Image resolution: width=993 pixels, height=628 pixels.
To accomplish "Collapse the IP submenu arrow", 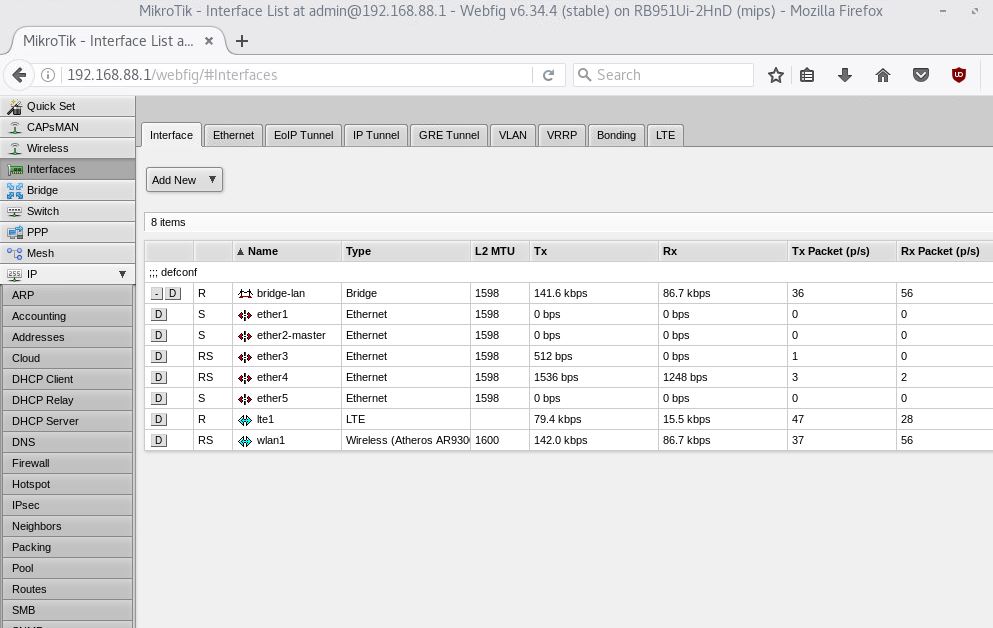I will (x=122, y=274).
